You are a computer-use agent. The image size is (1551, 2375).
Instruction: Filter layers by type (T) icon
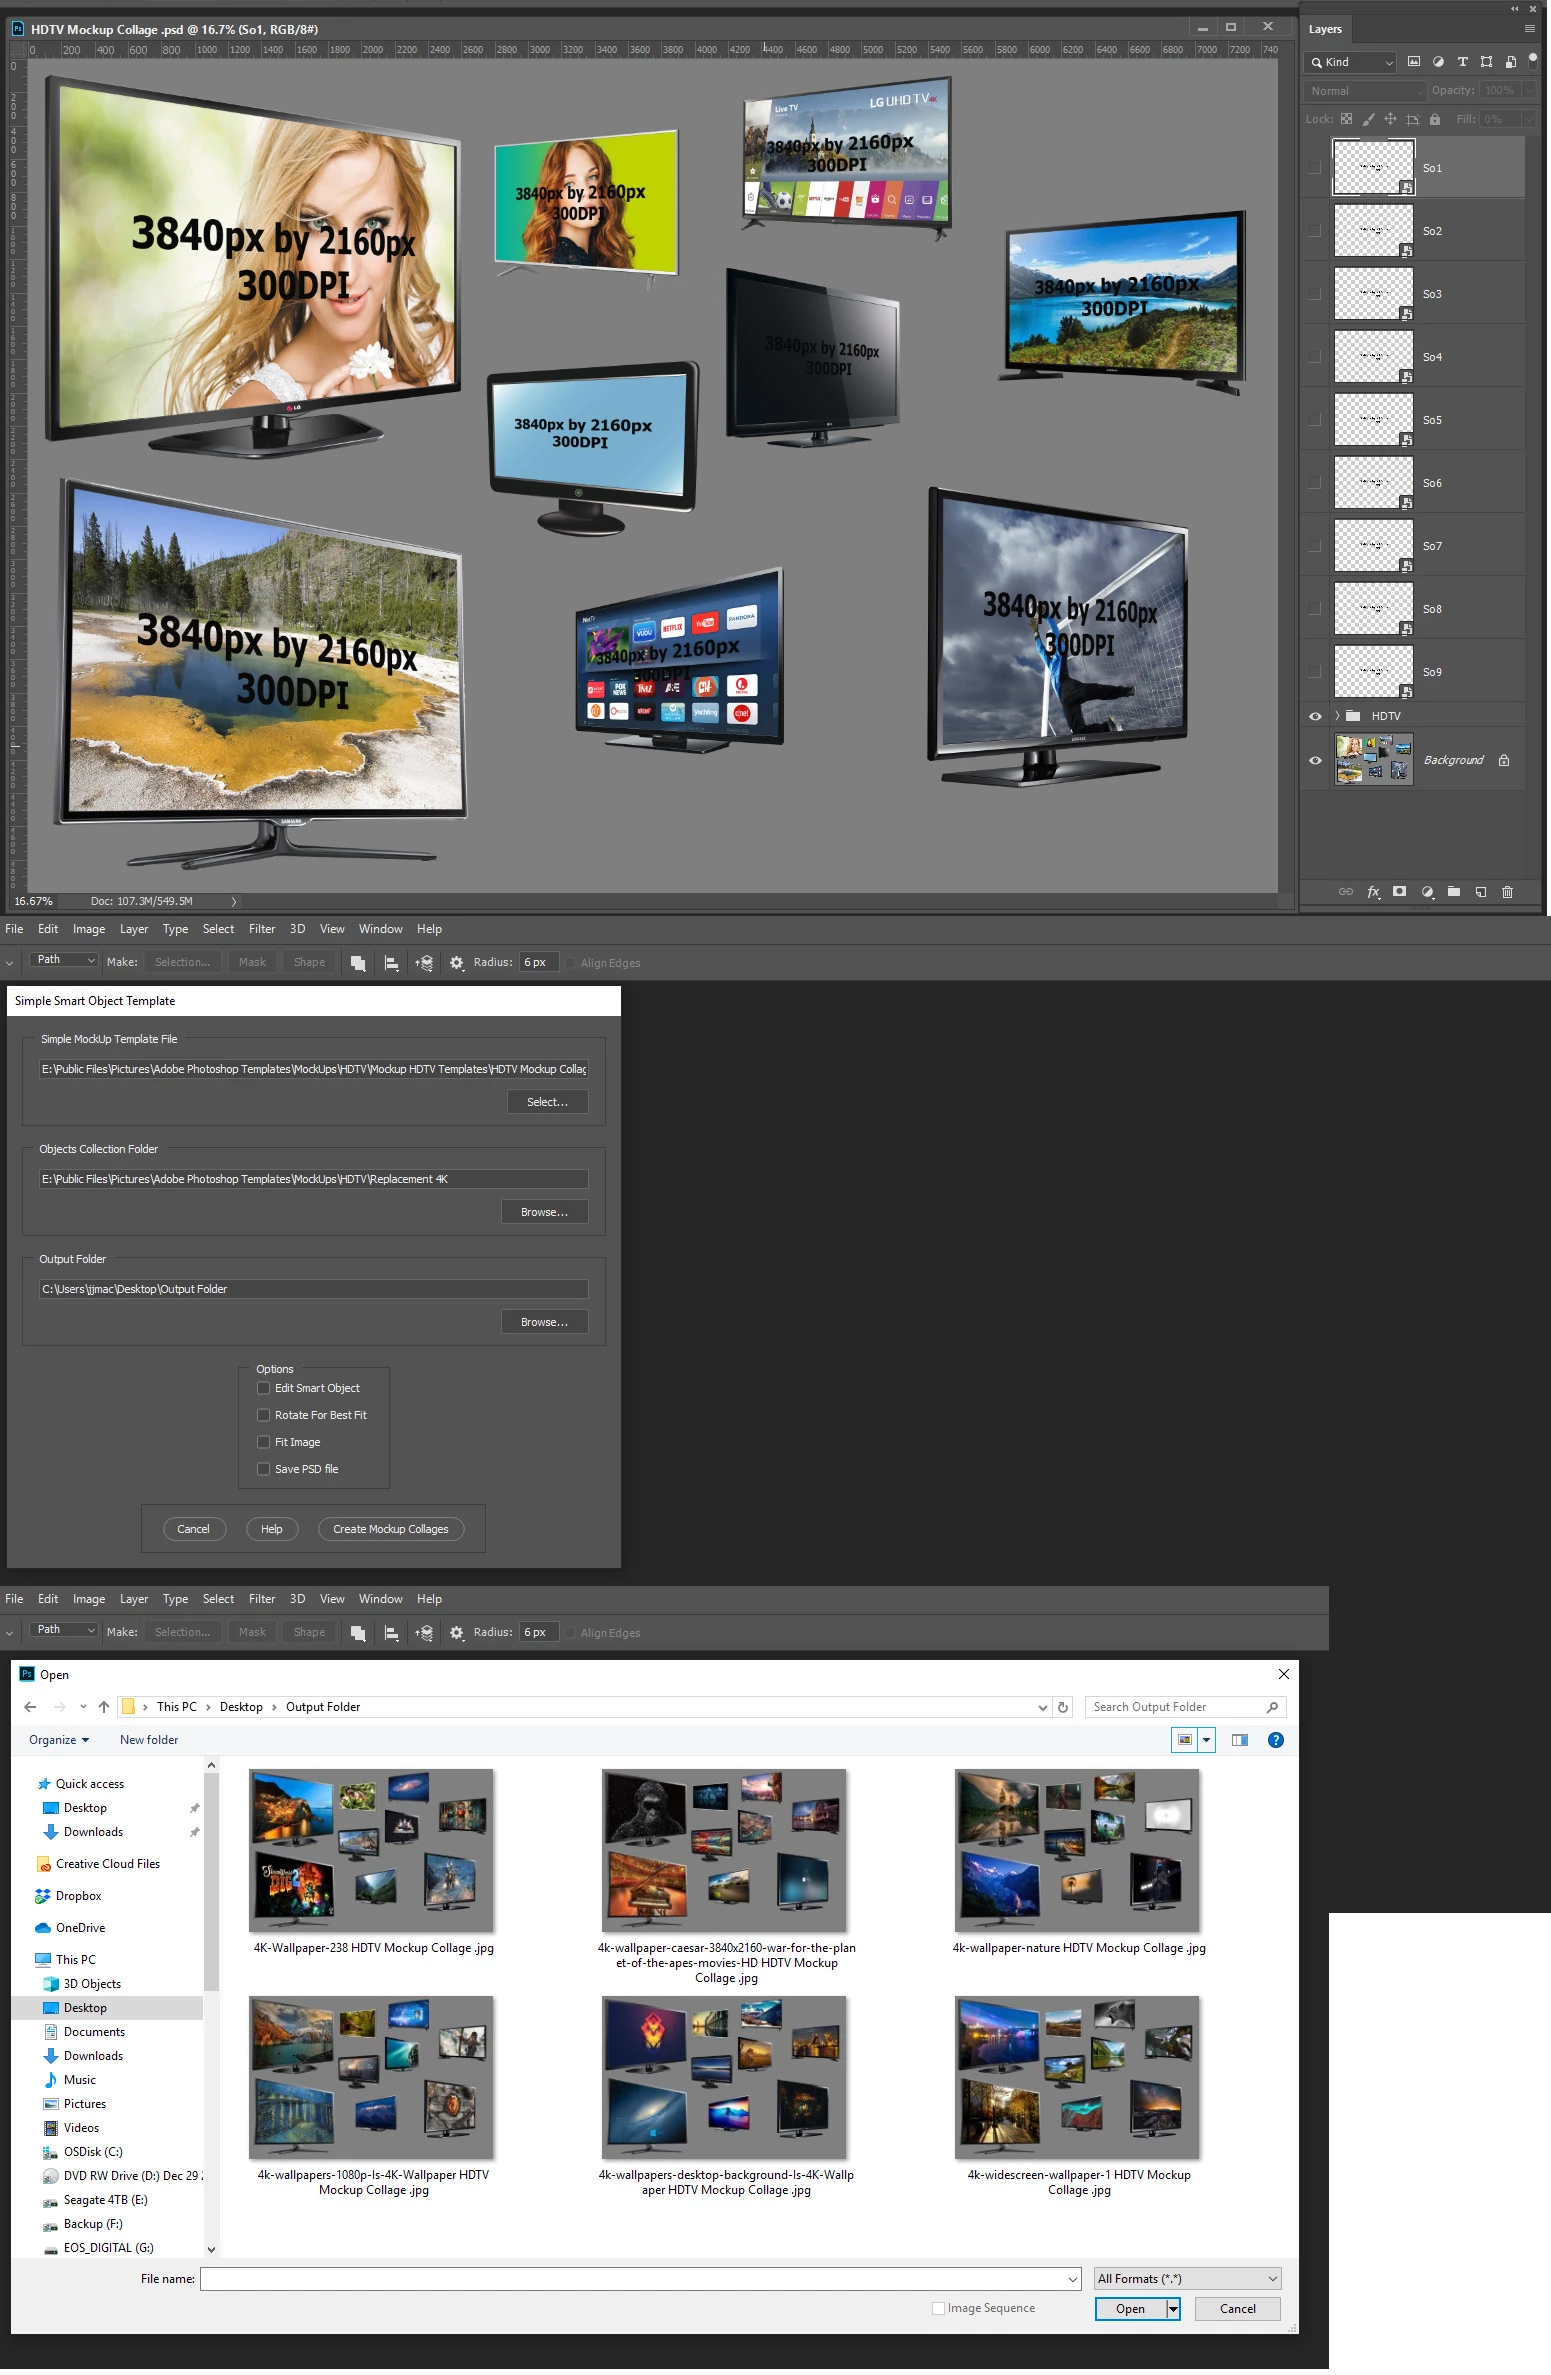pyautogui.click(x=1462, y=62)
